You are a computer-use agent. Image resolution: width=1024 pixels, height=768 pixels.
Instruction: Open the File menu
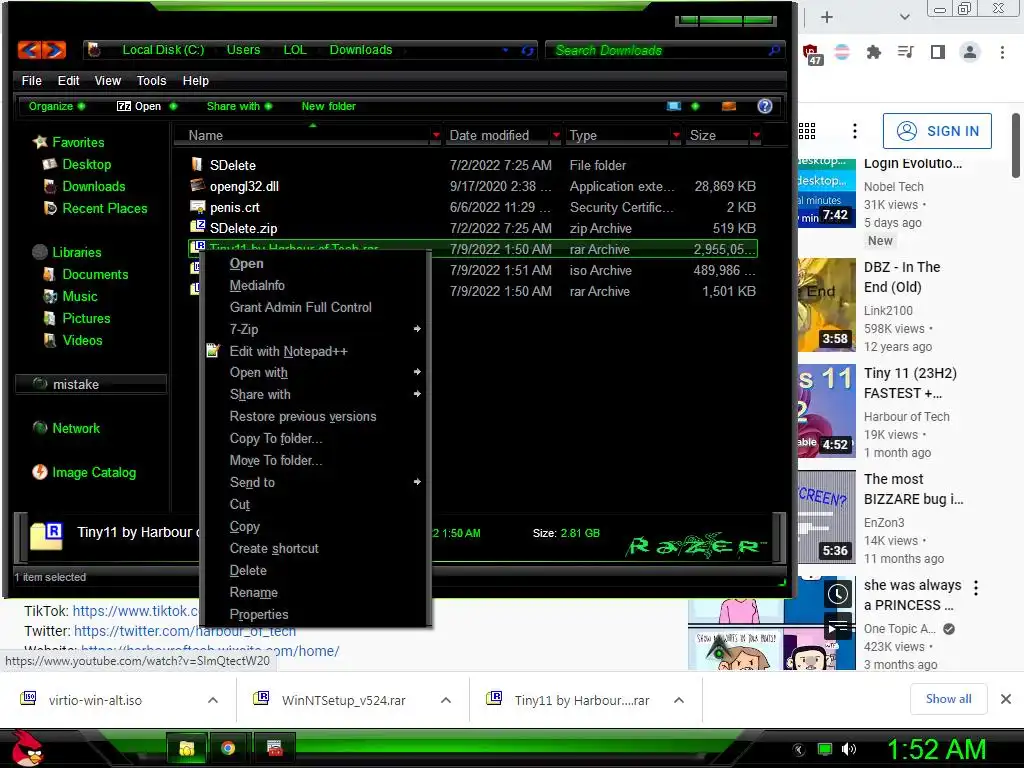click(31, 80)
